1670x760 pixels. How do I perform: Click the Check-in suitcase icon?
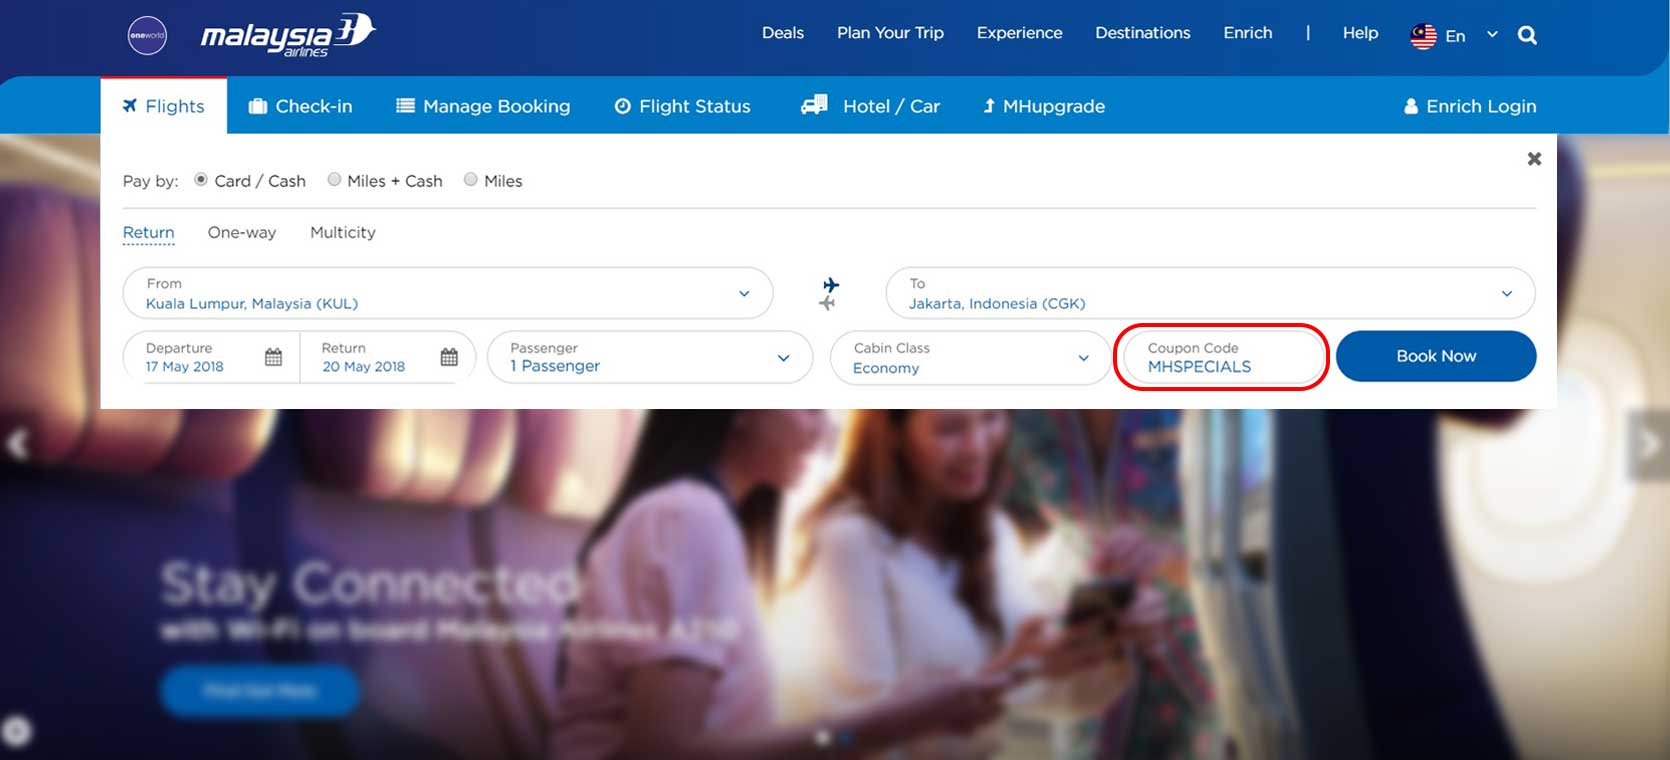click(x=257, y=106)
